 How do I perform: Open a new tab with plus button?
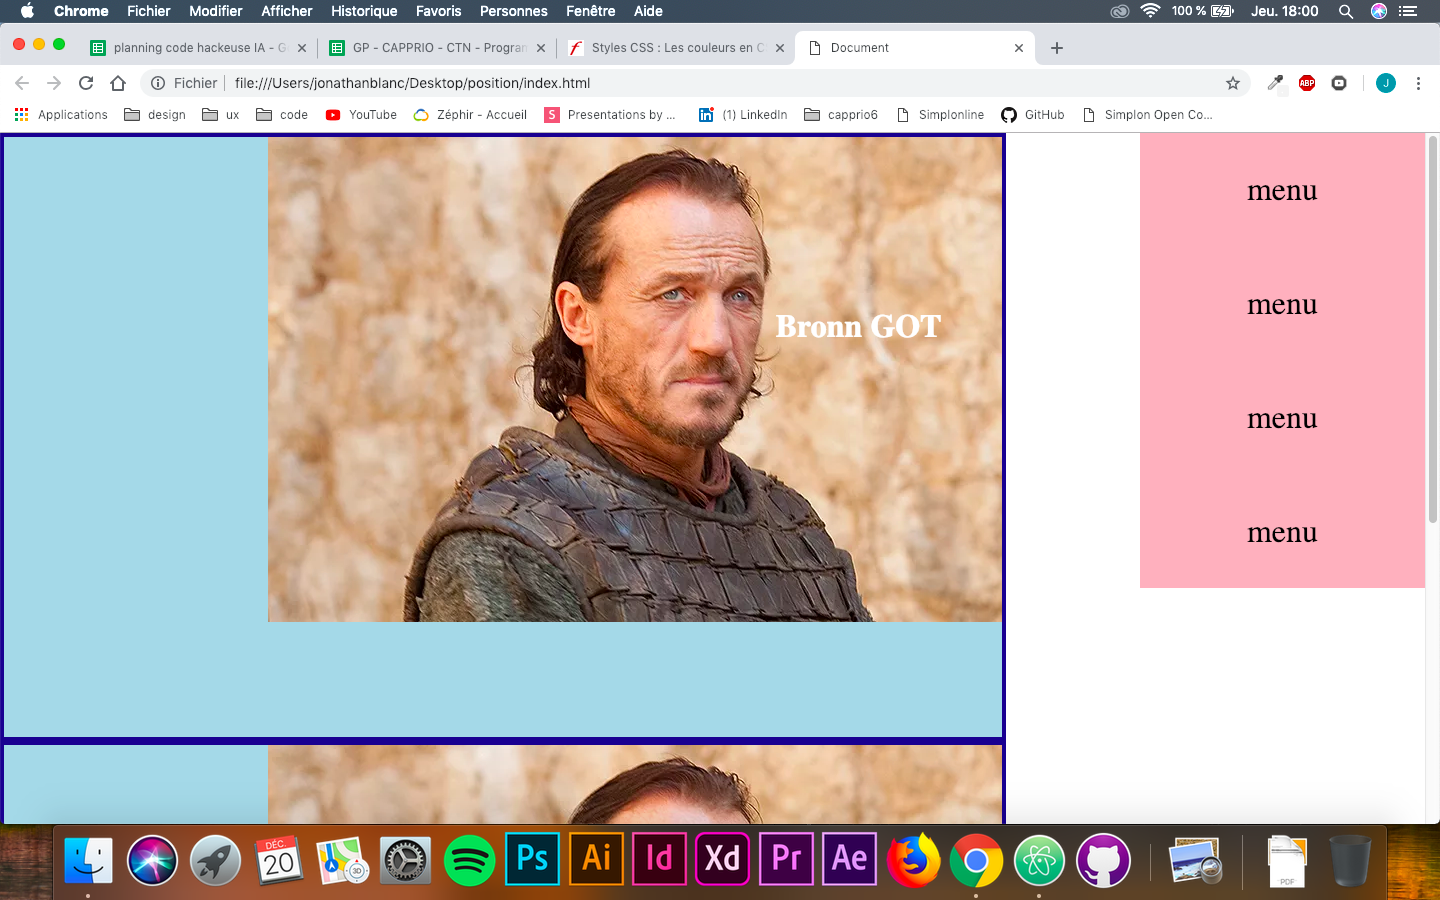tap(1057, 47)
